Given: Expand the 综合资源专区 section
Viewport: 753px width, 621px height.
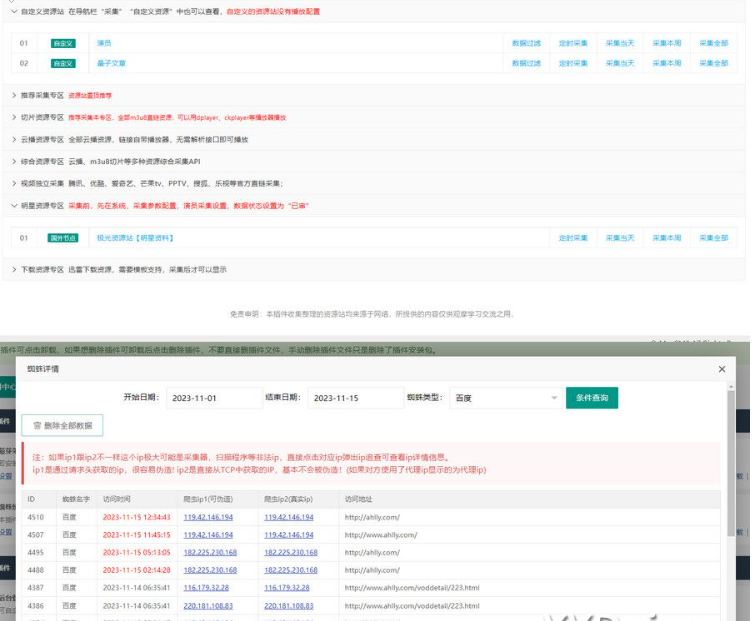Looking at the screenshot, I should pyautogui.click(x=13, y=161).
